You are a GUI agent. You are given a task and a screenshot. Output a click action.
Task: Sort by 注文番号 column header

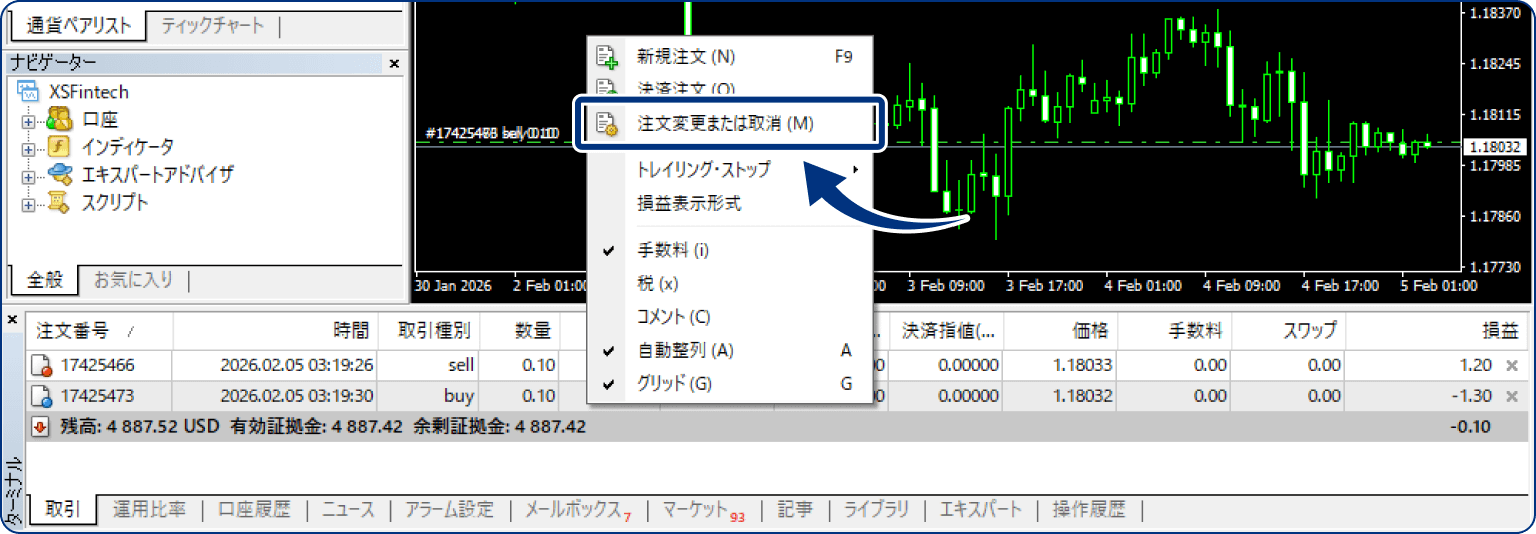pyautogui.click(x=98, y=330)
